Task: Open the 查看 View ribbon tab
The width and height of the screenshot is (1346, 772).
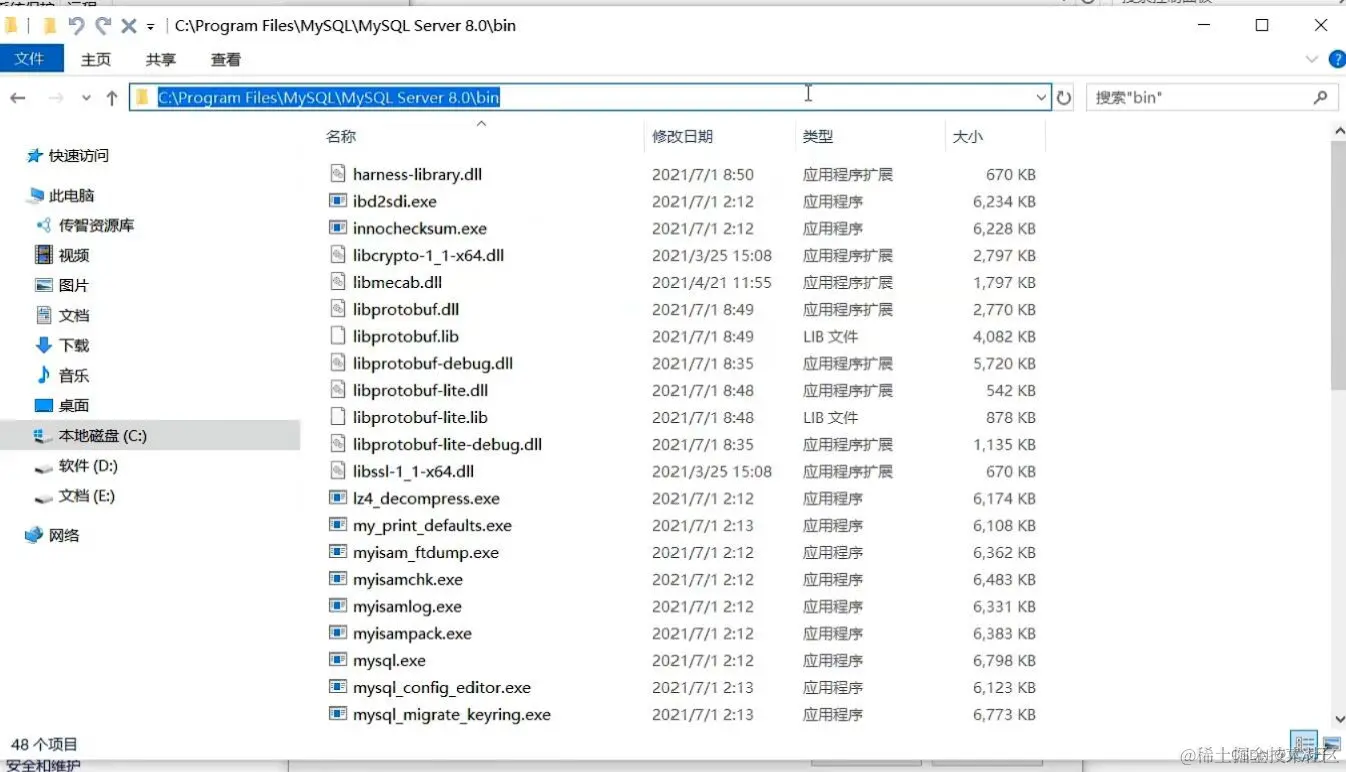Action: pyautogui.click(x=226, y=59)
